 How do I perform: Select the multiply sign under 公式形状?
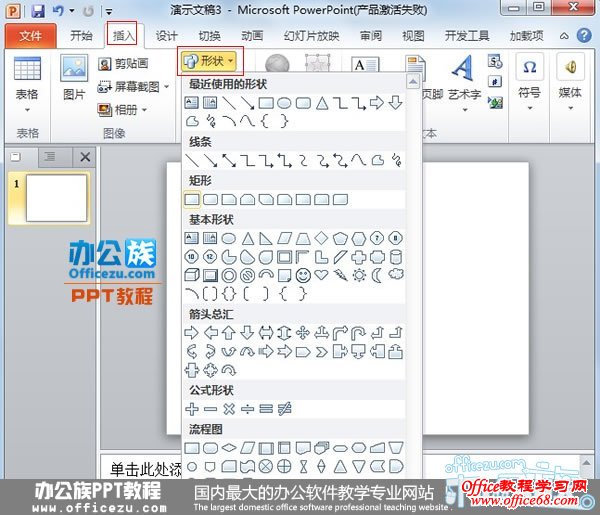click(x=229, y=409)
